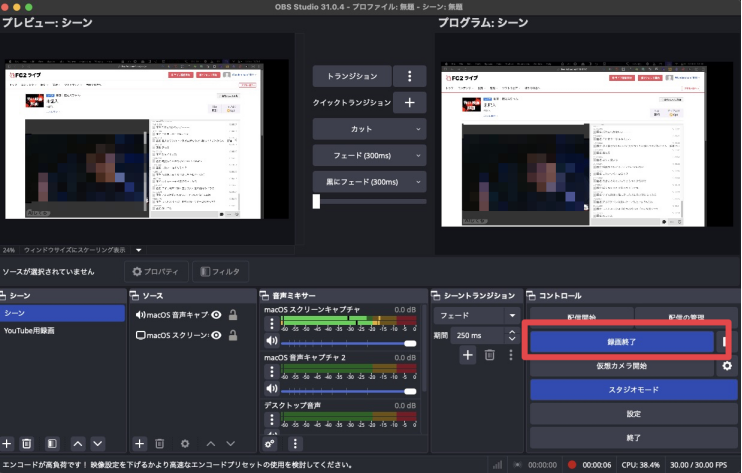Add a quick transition with plus button
Screen dimensions: 742x473
[409, 103]
